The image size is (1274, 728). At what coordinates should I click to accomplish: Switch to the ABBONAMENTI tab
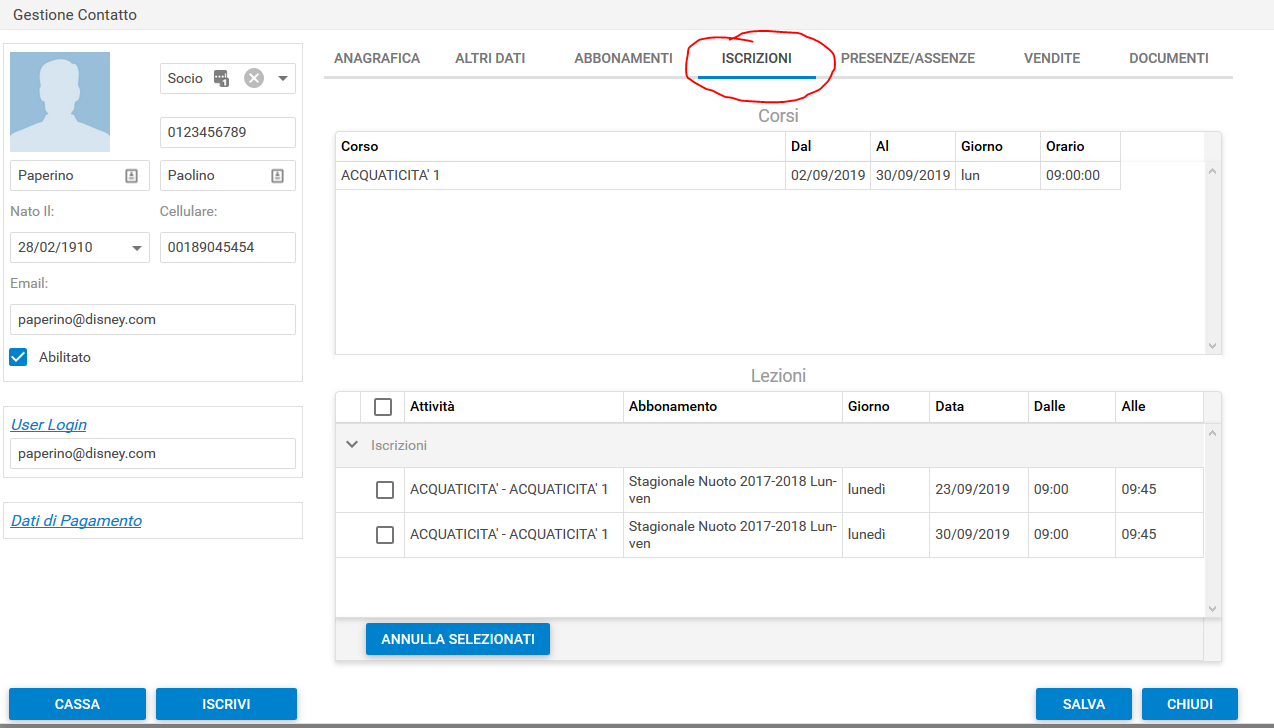[x=623, y=58]
